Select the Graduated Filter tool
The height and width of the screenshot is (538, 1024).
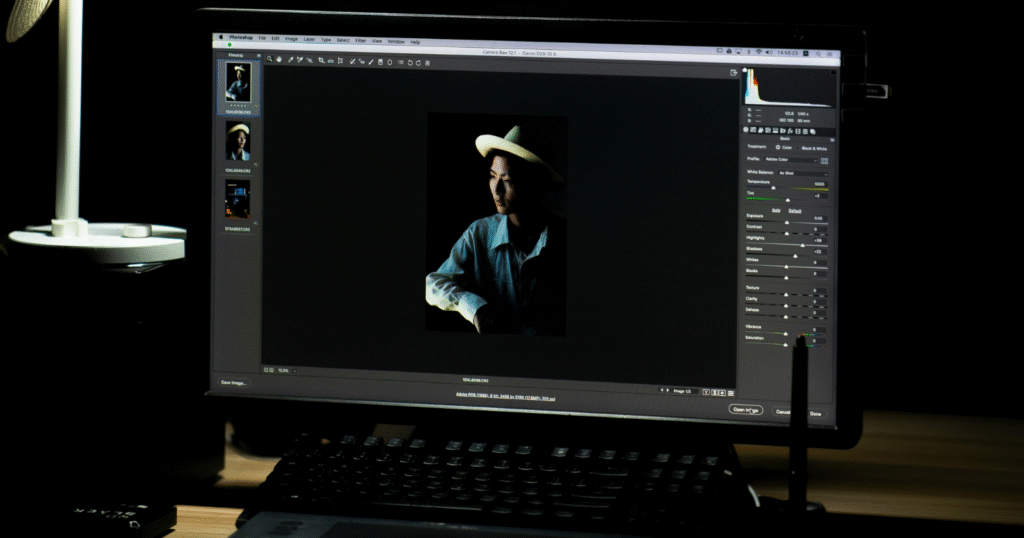(380, 62)
